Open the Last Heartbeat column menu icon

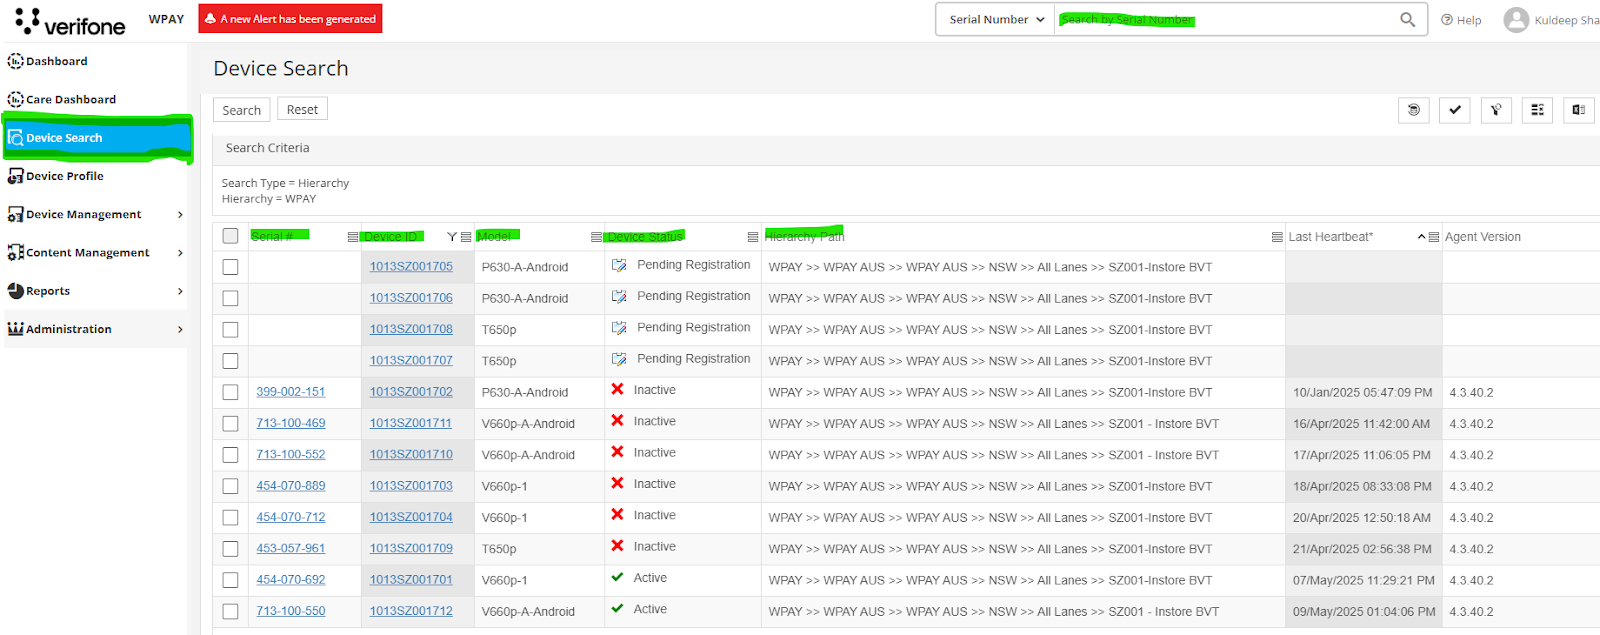[x=1434, y=237]
